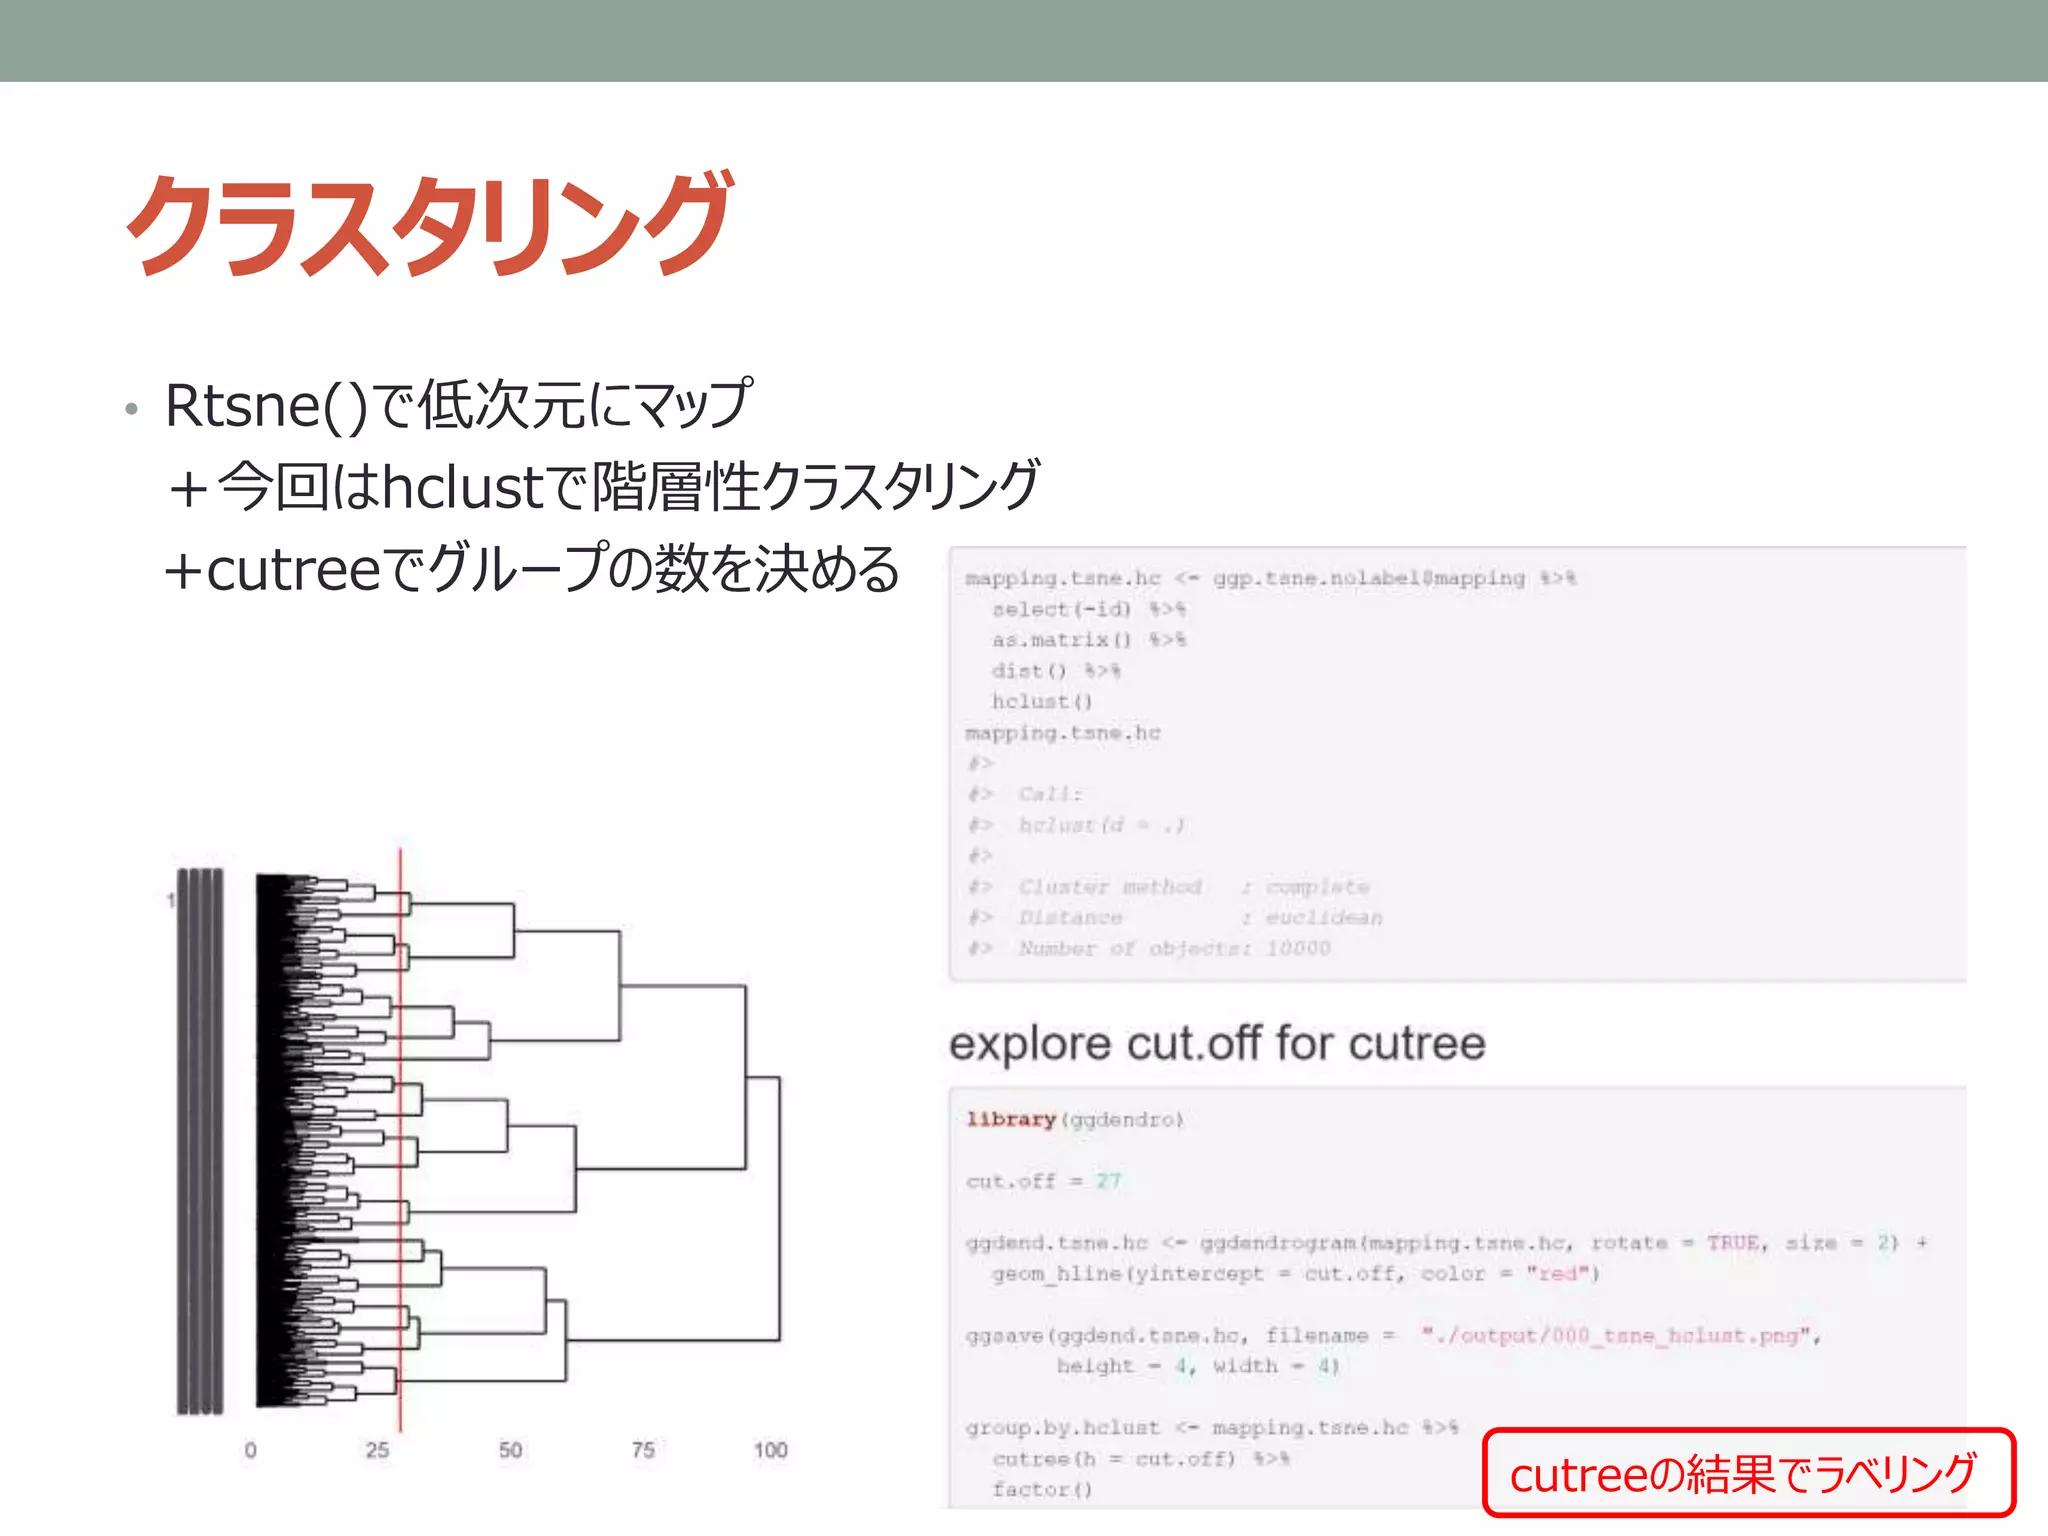Click the heading explore cut.off for cutree
The height and width of the screenshot is (1536, 2048).
coord(1217,1043)
